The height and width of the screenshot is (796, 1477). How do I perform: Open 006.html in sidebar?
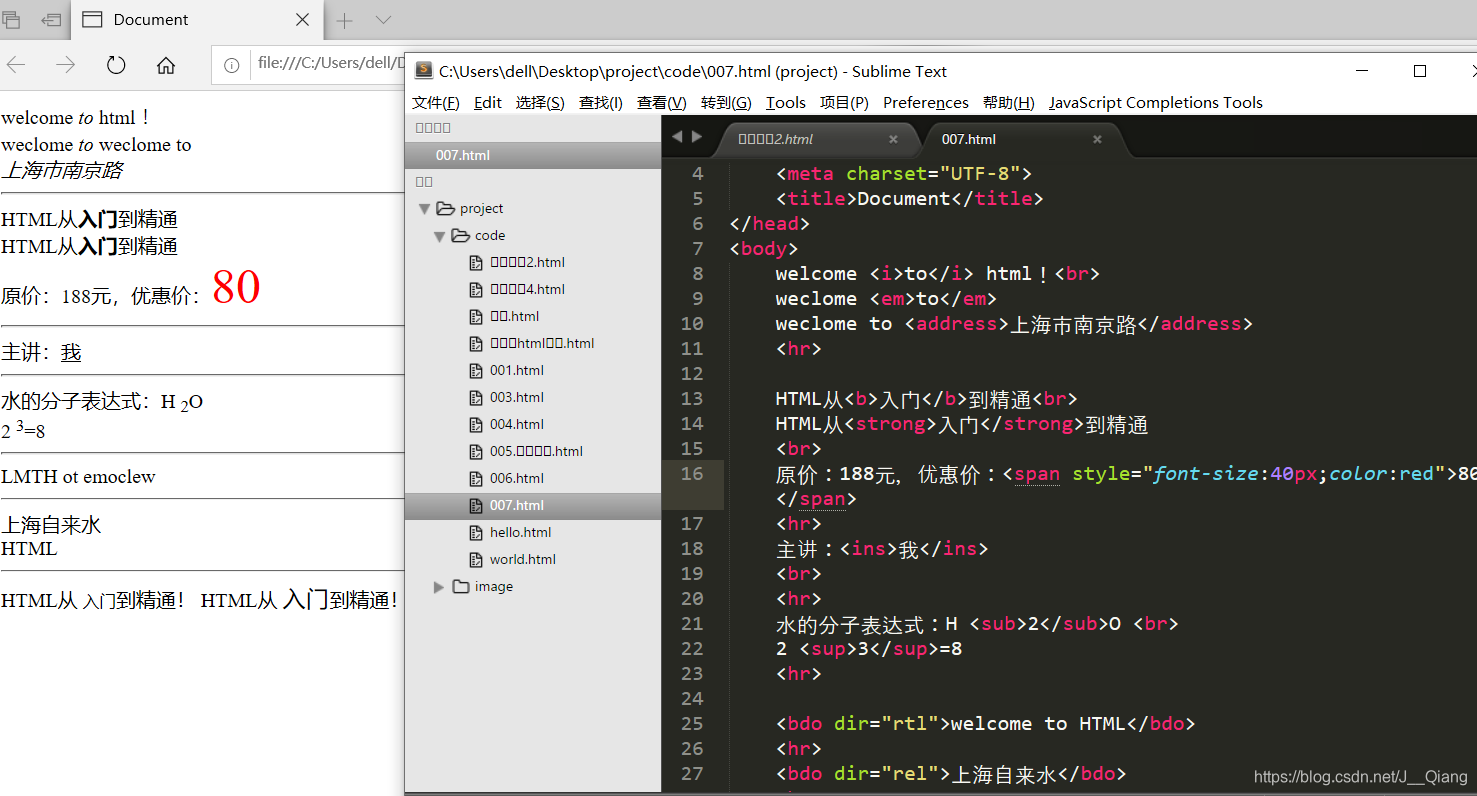[x=516, y=478]
